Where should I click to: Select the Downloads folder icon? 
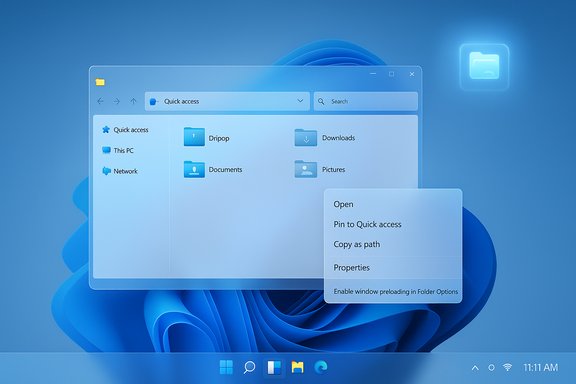[x=306, y=137]
